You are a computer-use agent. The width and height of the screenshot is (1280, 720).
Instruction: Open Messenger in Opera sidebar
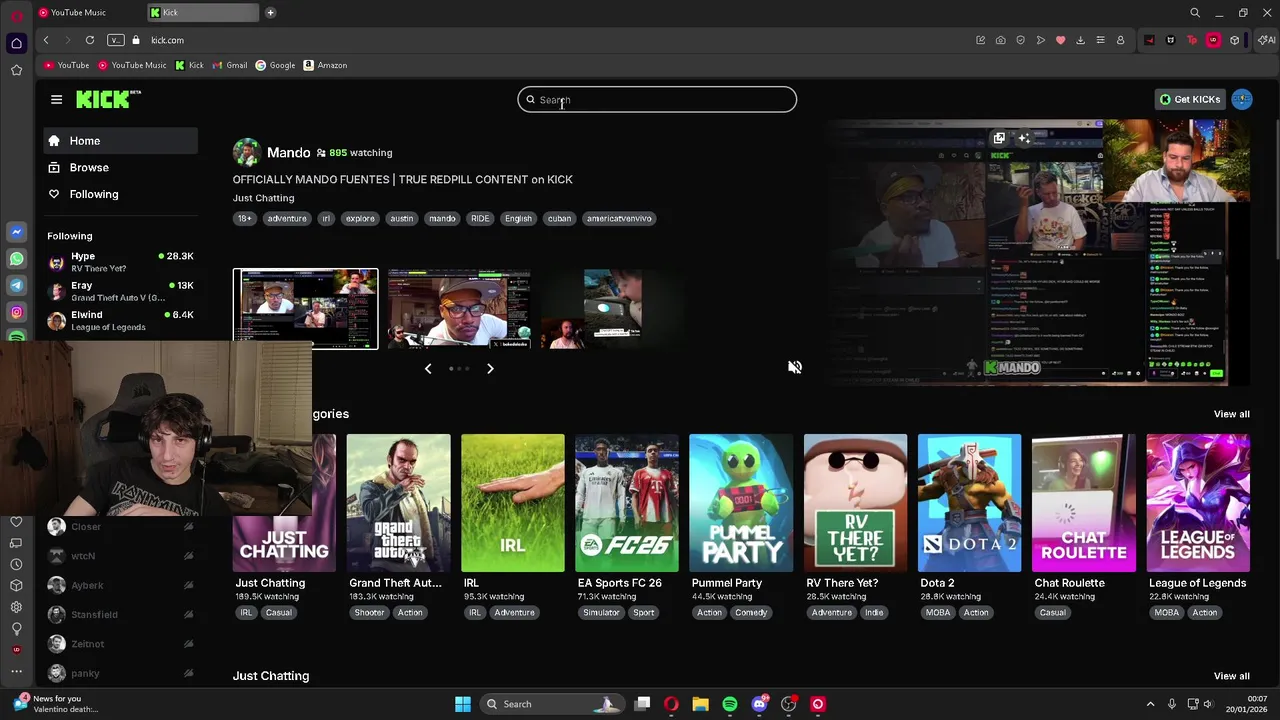pyautogui.click(x=16, y=231)
